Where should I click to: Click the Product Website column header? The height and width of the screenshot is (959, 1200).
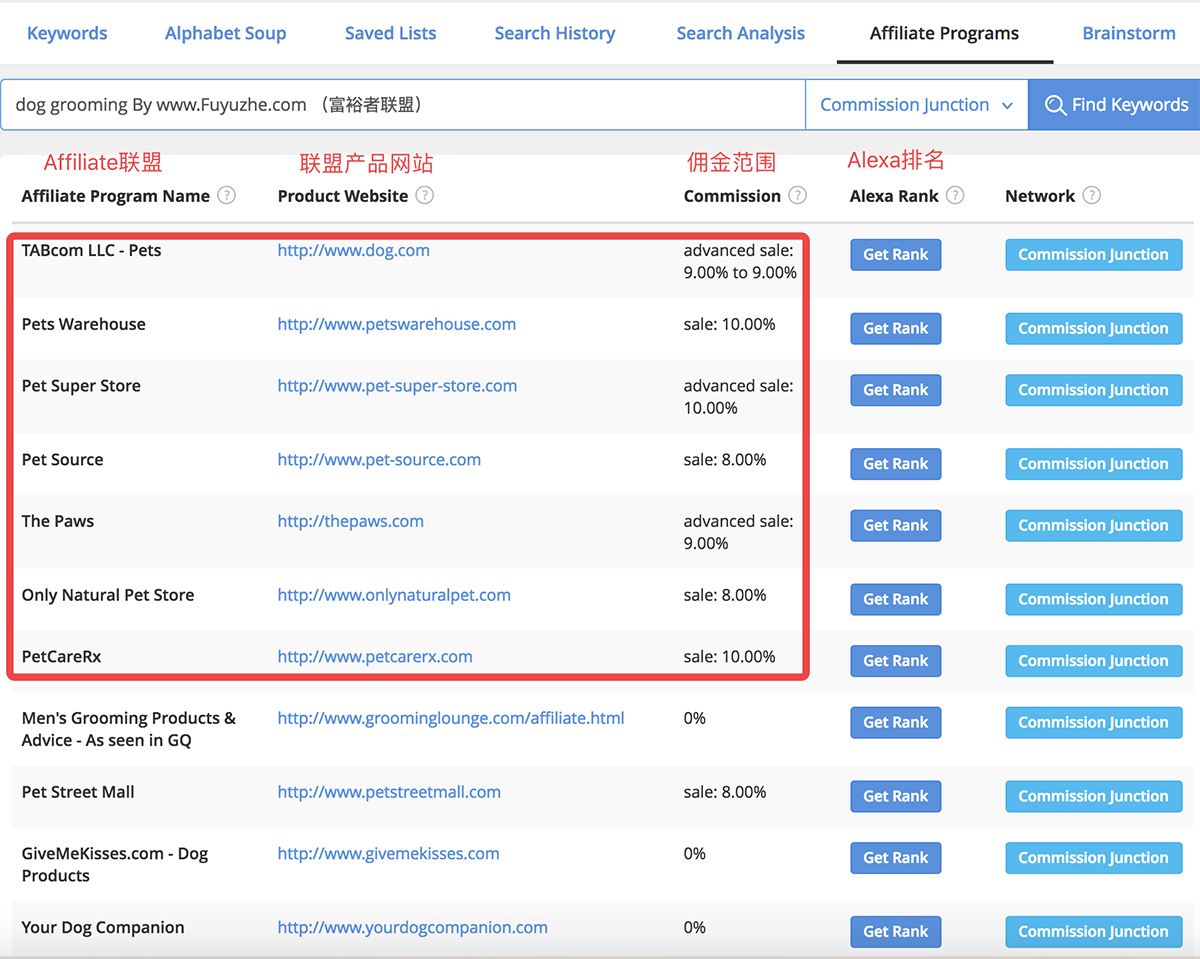[x=343, y=196]
